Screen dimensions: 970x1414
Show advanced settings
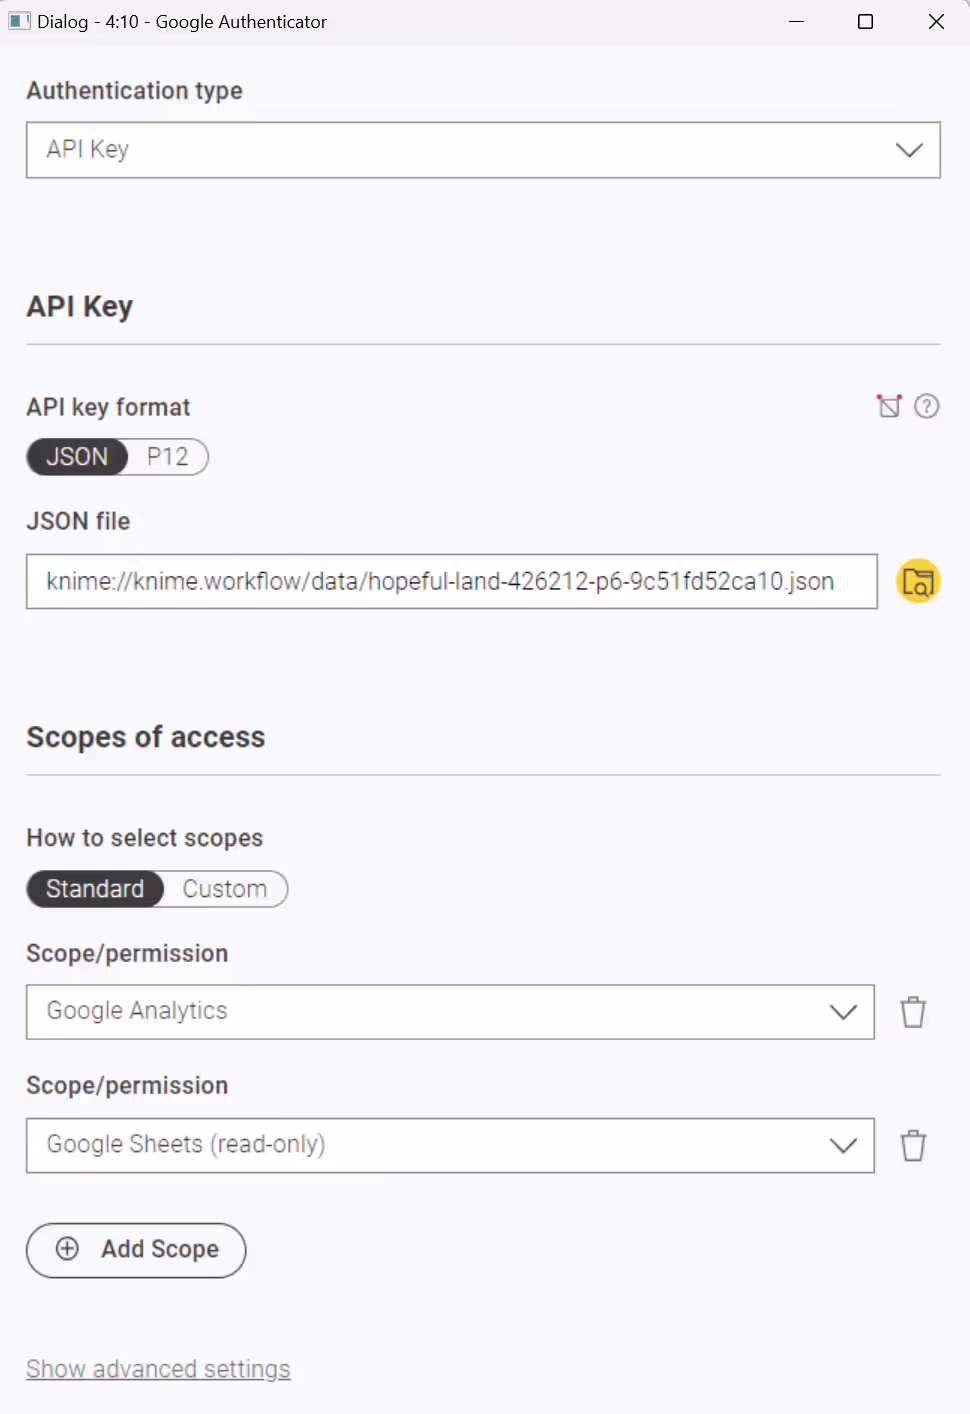pyautogui.click(x=157, y=1368)
